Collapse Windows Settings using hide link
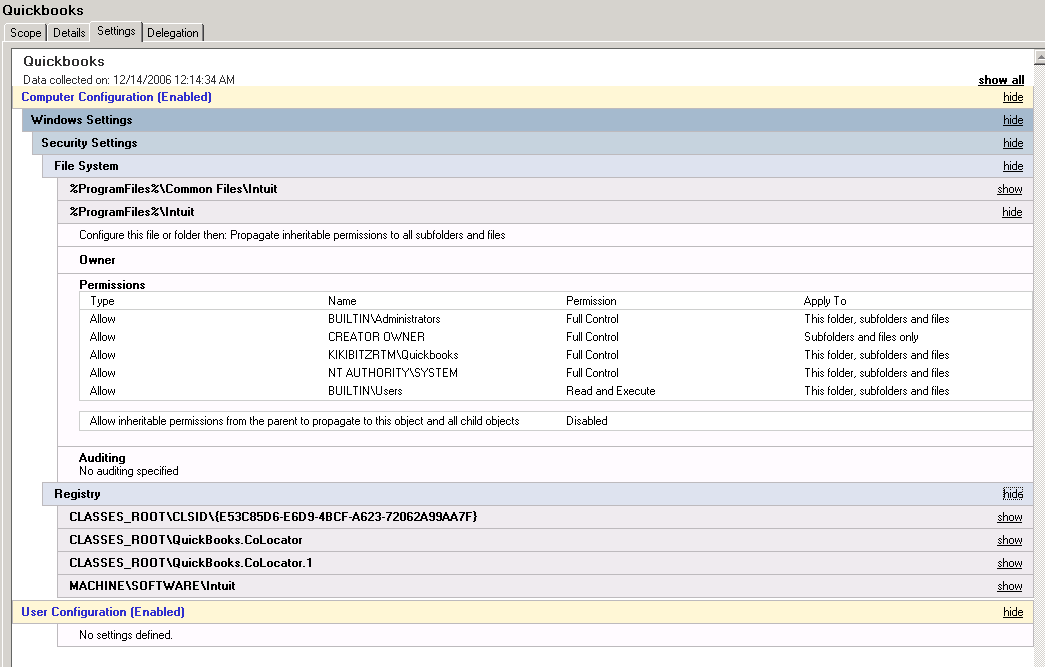 pos(1012,120)
